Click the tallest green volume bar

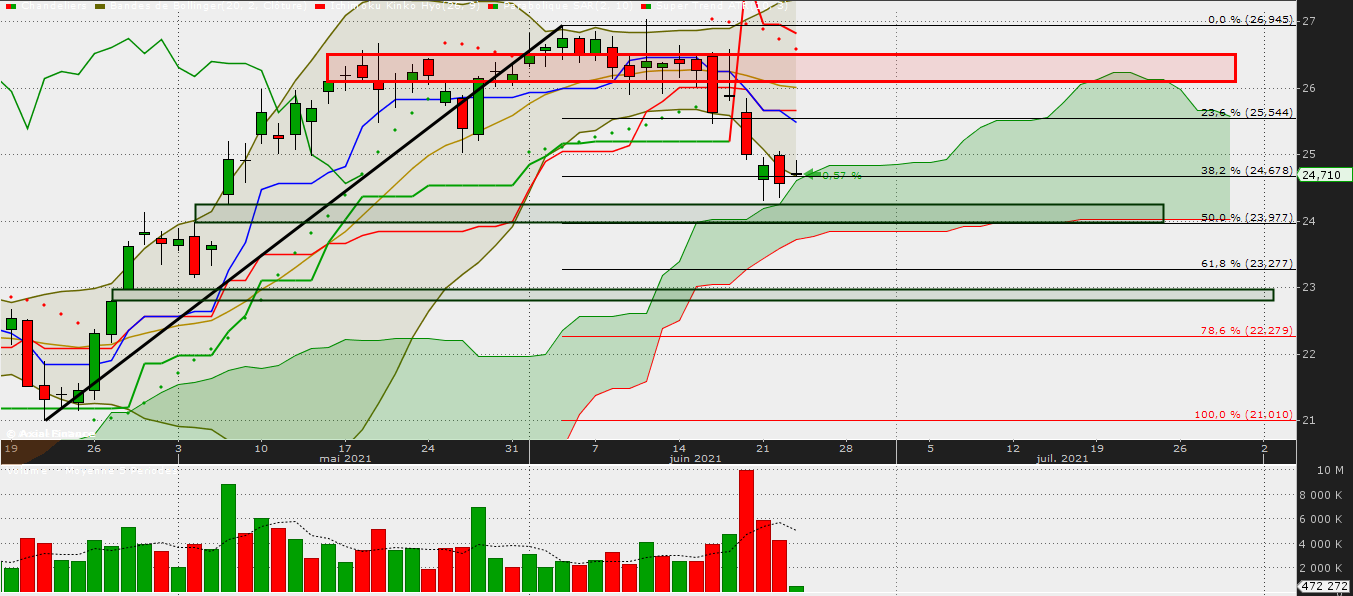coord(228,538)
